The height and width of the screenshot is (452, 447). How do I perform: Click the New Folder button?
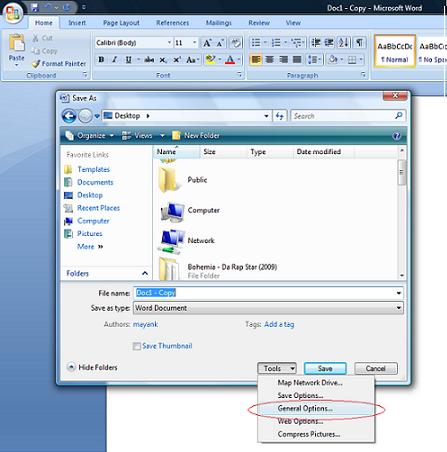coord(196,136)
